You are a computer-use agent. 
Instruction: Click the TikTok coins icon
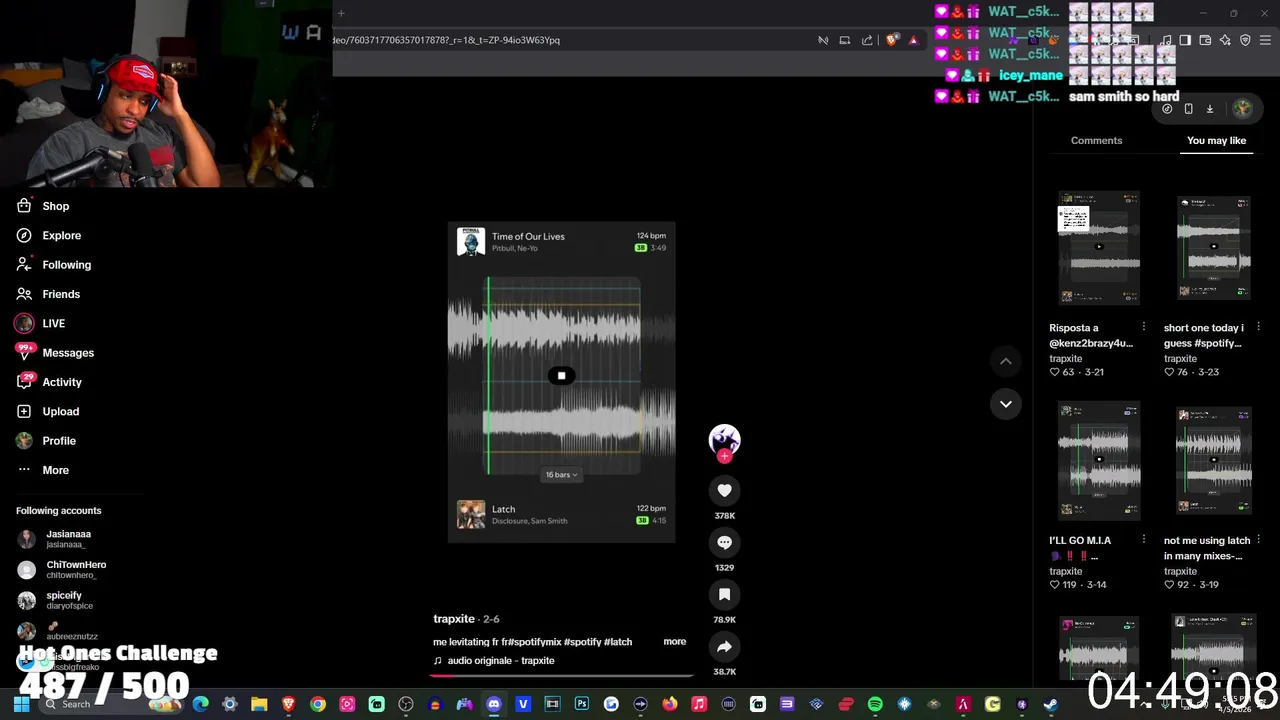click(x=1167, y=109)
